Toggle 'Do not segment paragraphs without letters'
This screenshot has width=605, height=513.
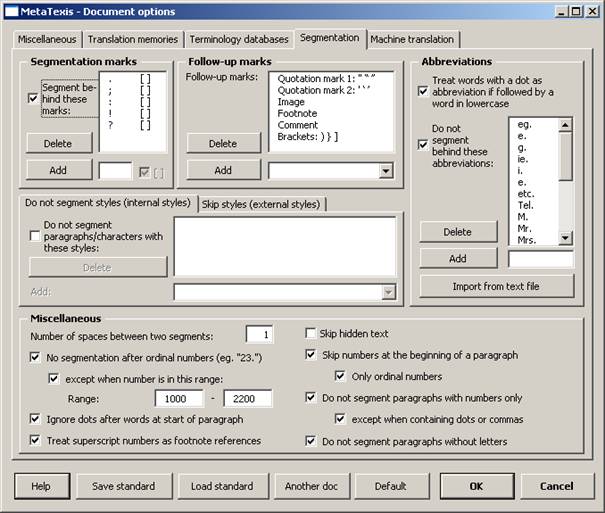point(310,441)
